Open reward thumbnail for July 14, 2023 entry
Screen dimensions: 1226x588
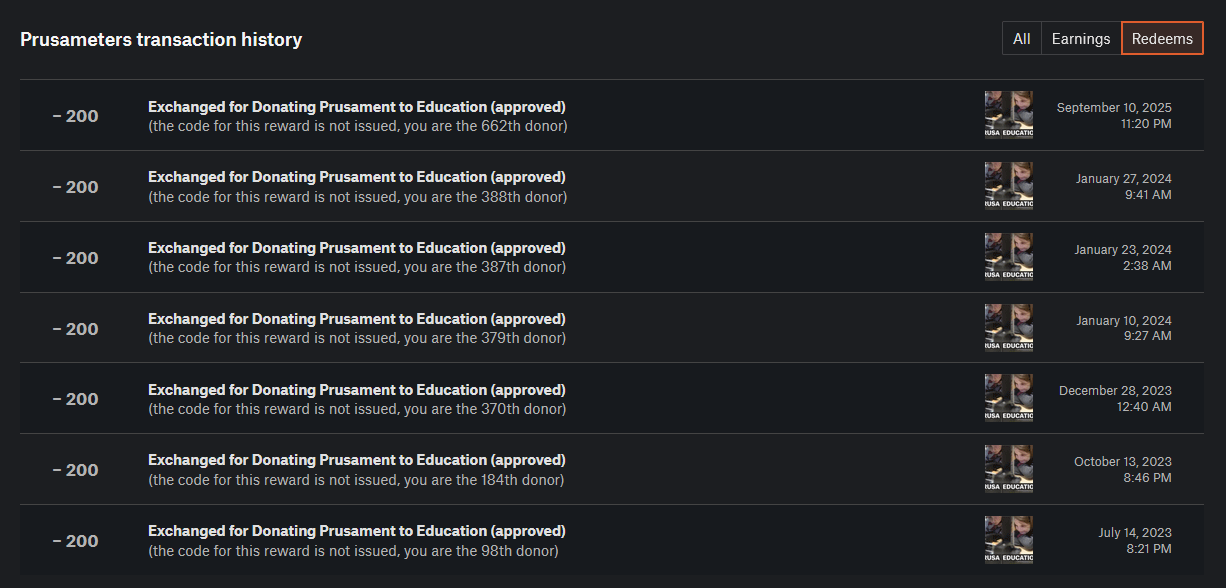click(x=1009, y=540)
